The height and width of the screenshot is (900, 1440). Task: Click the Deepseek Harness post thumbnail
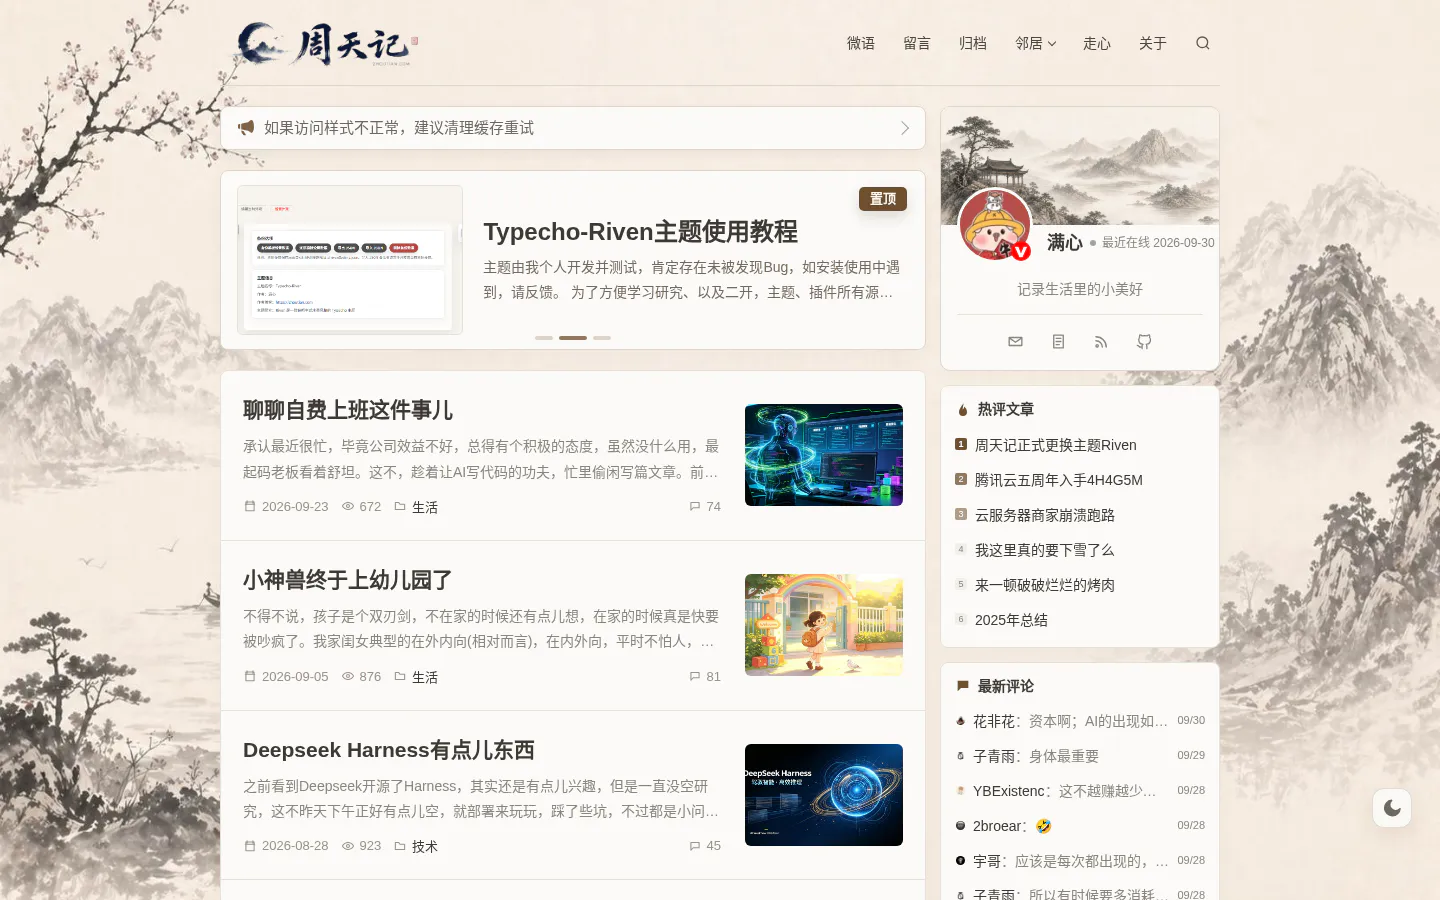(824, 795)
